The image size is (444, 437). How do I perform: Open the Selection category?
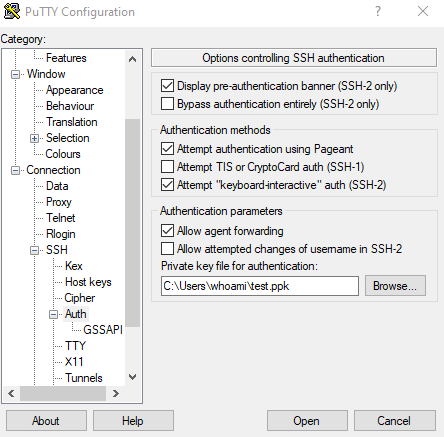click(x=68, y=138)
